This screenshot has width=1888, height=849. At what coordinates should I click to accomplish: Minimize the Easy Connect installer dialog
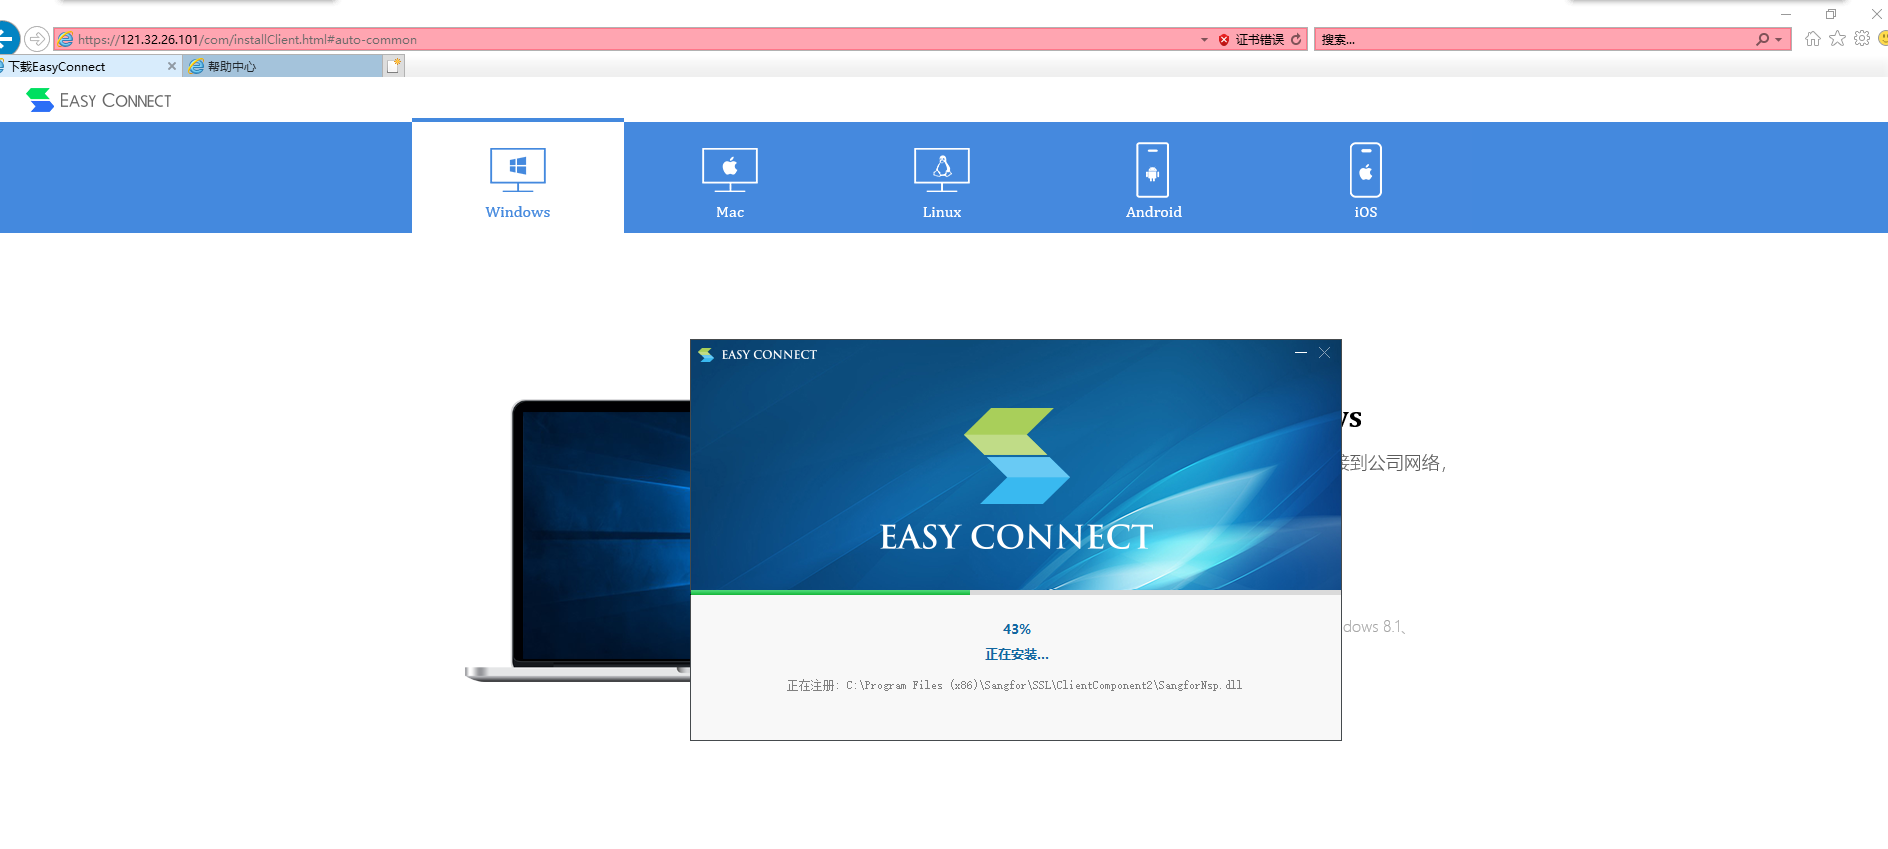coord(1301,353)
